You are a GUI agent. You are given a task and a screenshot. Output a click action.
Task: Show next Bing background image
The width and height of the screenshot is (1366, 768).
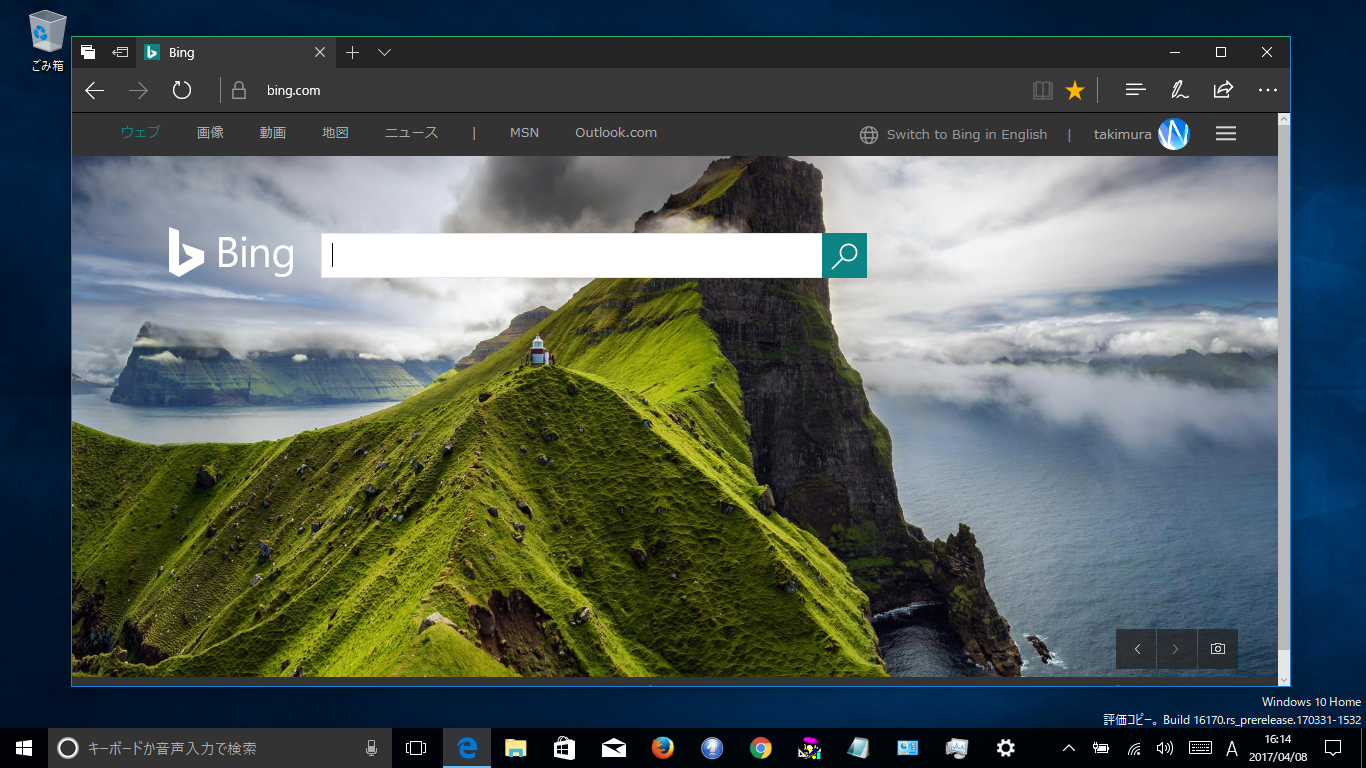pos(1176,649)
